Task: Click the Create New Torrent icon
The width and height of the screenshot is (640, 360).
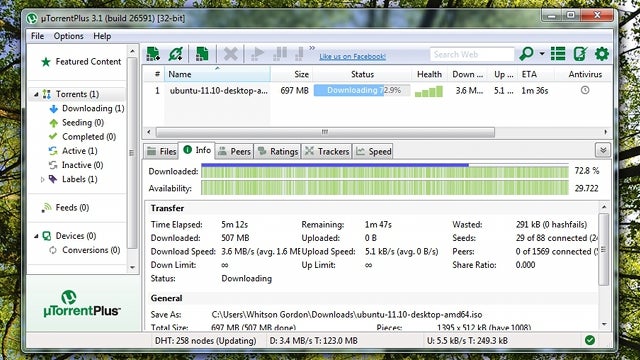Action: (x=202, y=54)
